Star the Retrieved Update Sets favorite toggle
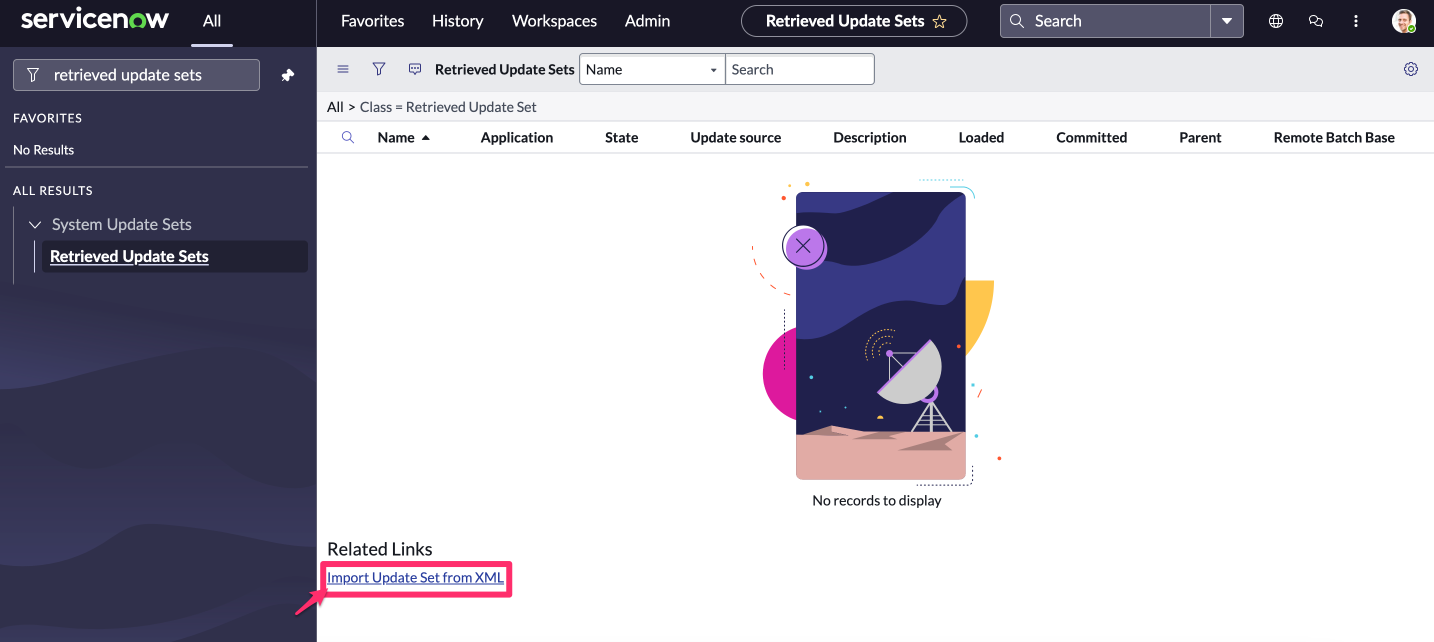The width and height of the screenshot is (1434, 642). pos(938,20)
